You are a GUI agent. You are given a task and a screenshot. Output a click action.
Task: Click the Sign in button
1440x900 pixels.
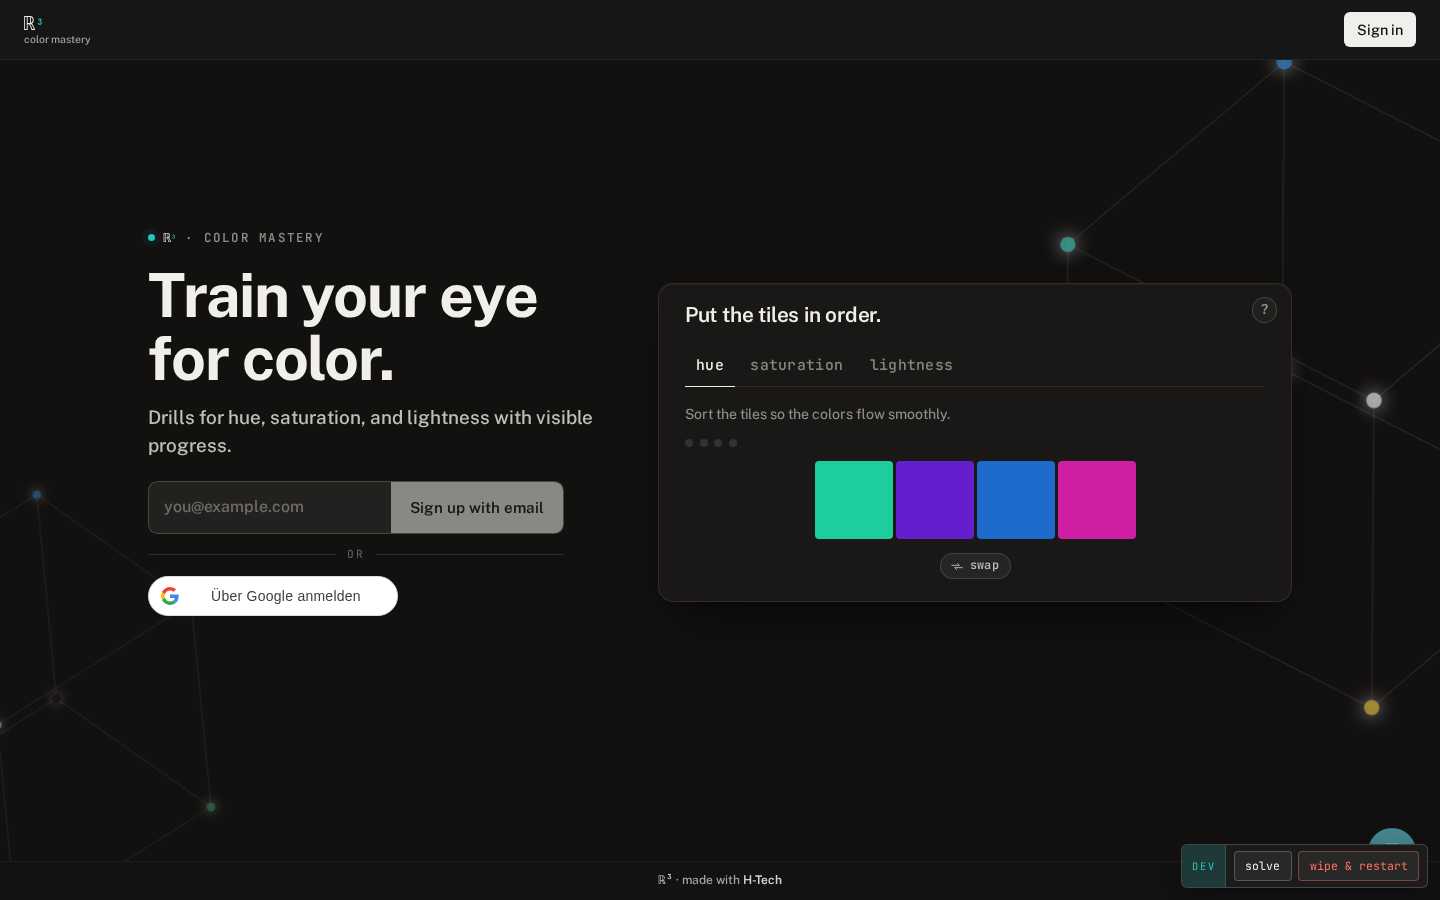coord(1380,30)
